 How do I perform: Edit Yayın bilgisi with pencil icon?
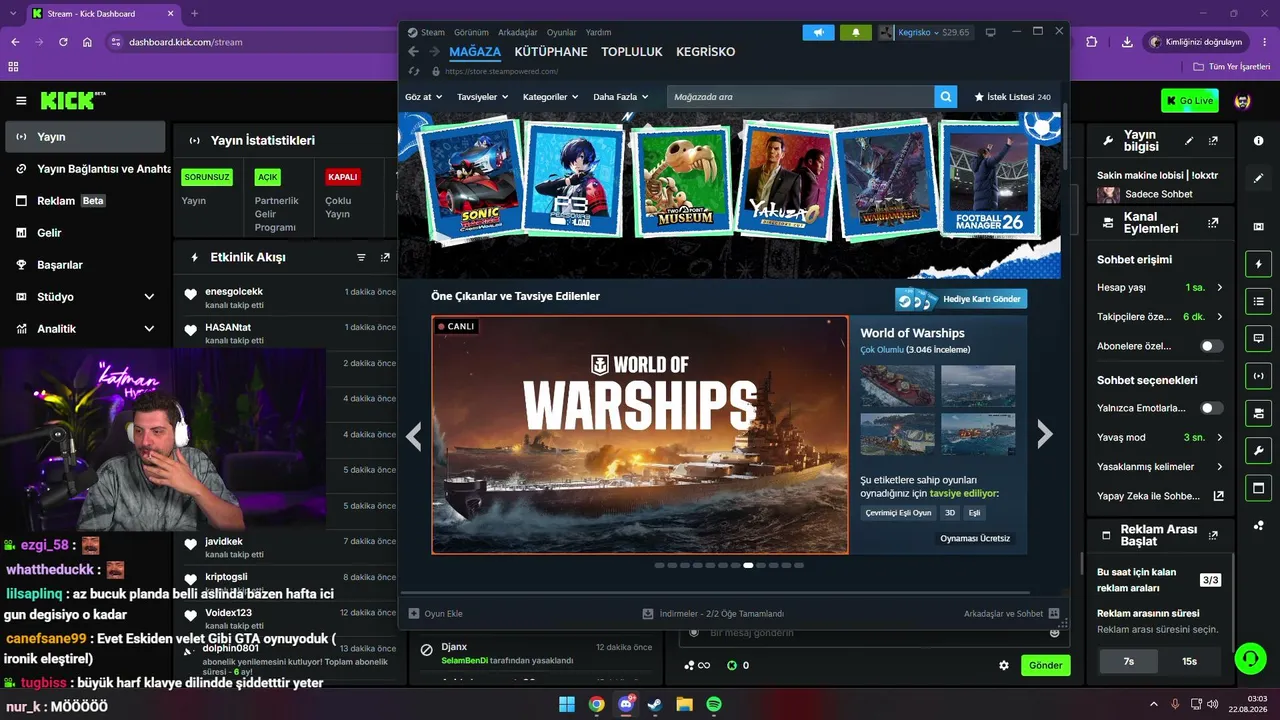[x=1189, y=141]
